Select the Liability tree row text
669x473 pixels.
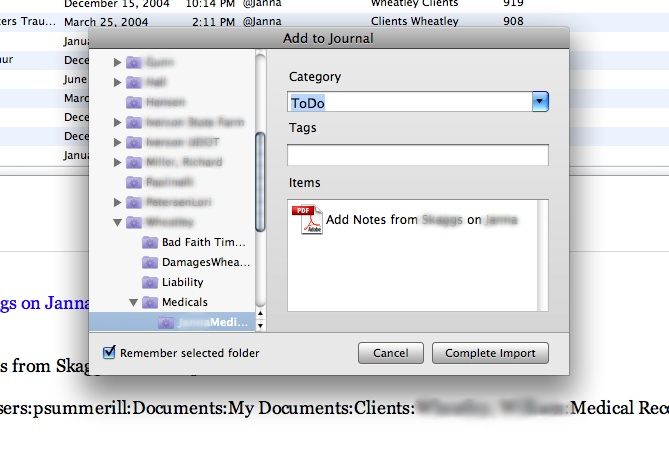coord(183,282)
